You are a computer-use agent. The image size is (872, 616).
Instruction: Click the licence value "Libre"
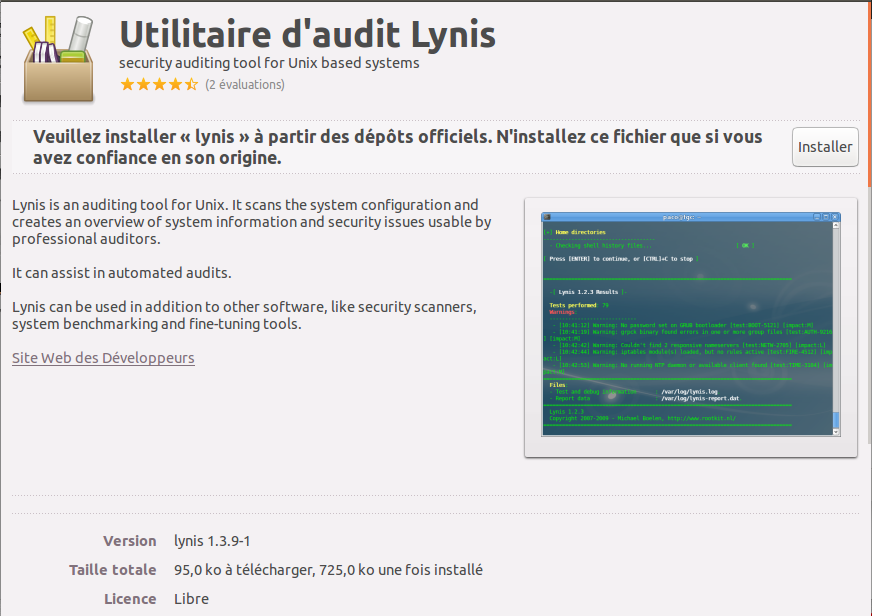point(191,599)
